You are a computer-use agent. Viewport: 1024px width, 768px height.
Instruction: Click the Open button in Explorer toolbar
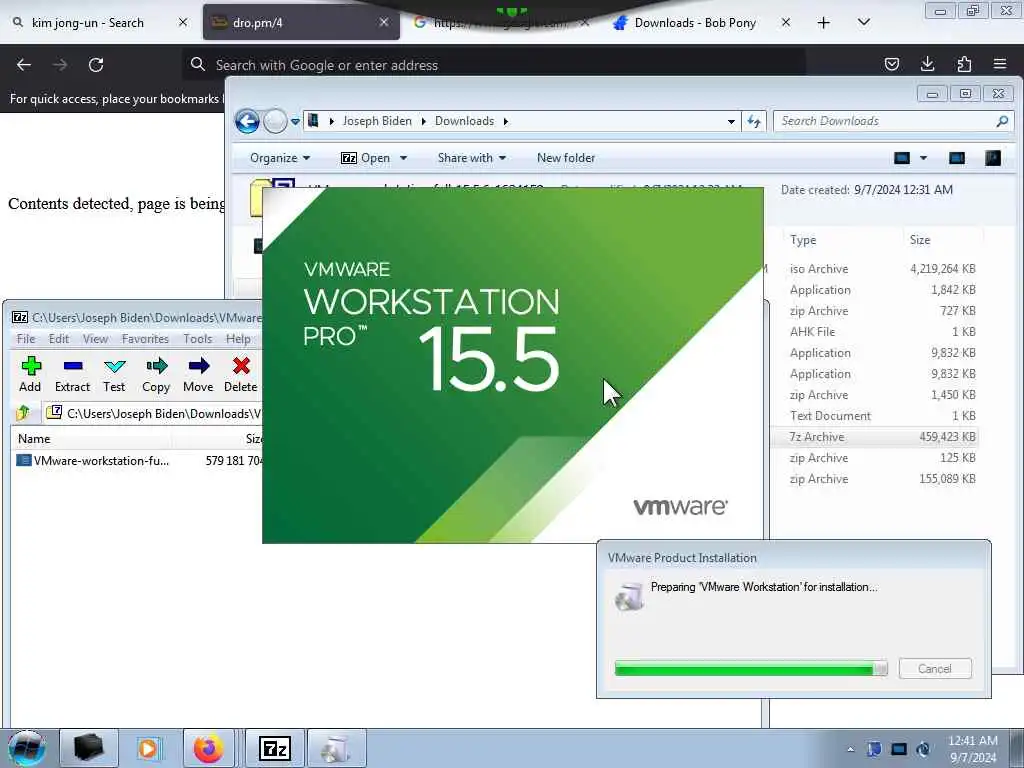366,158
